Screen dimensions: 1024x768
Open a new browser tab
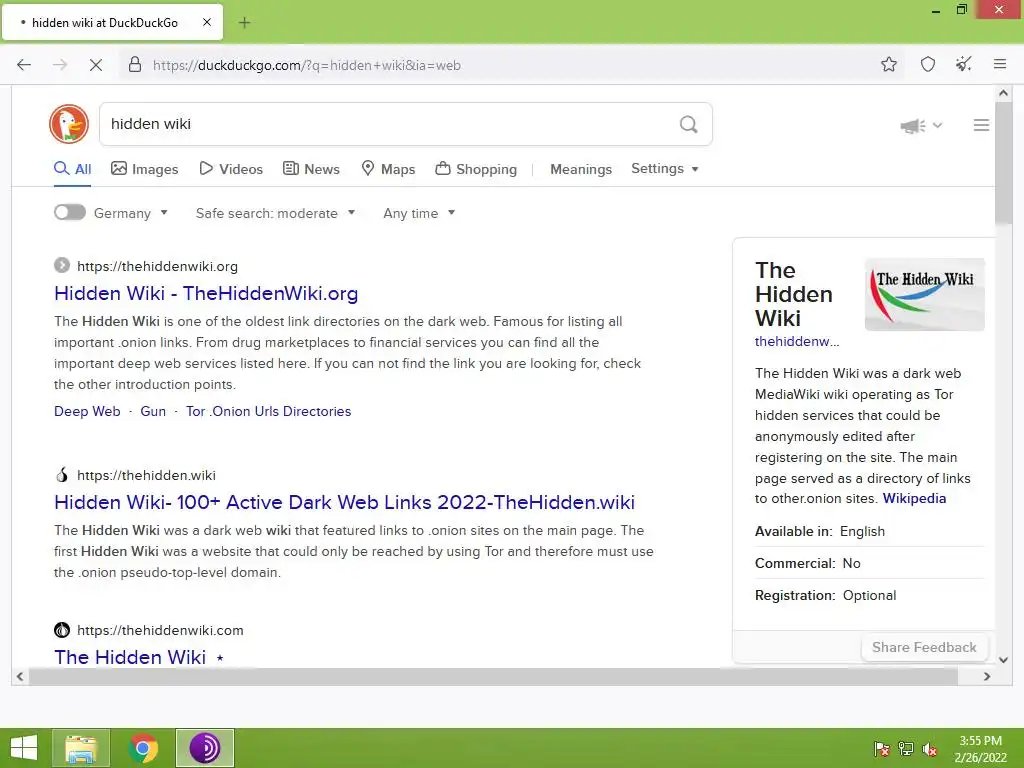click(x=244, y=23)
